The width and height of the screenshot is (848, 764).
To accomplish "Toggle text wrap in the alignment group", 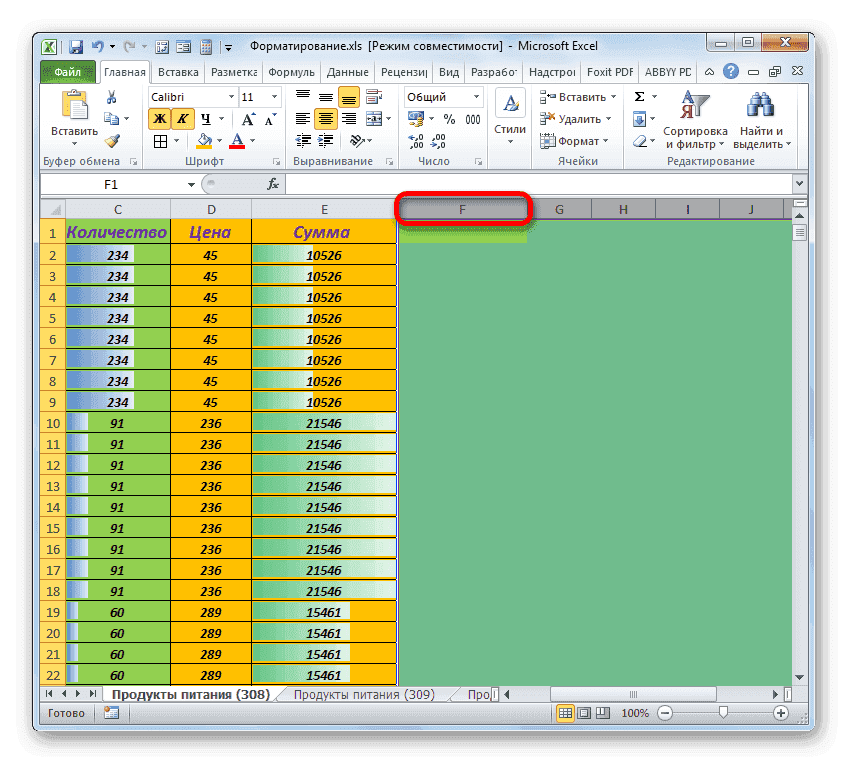I will click(x=372, y=97).
